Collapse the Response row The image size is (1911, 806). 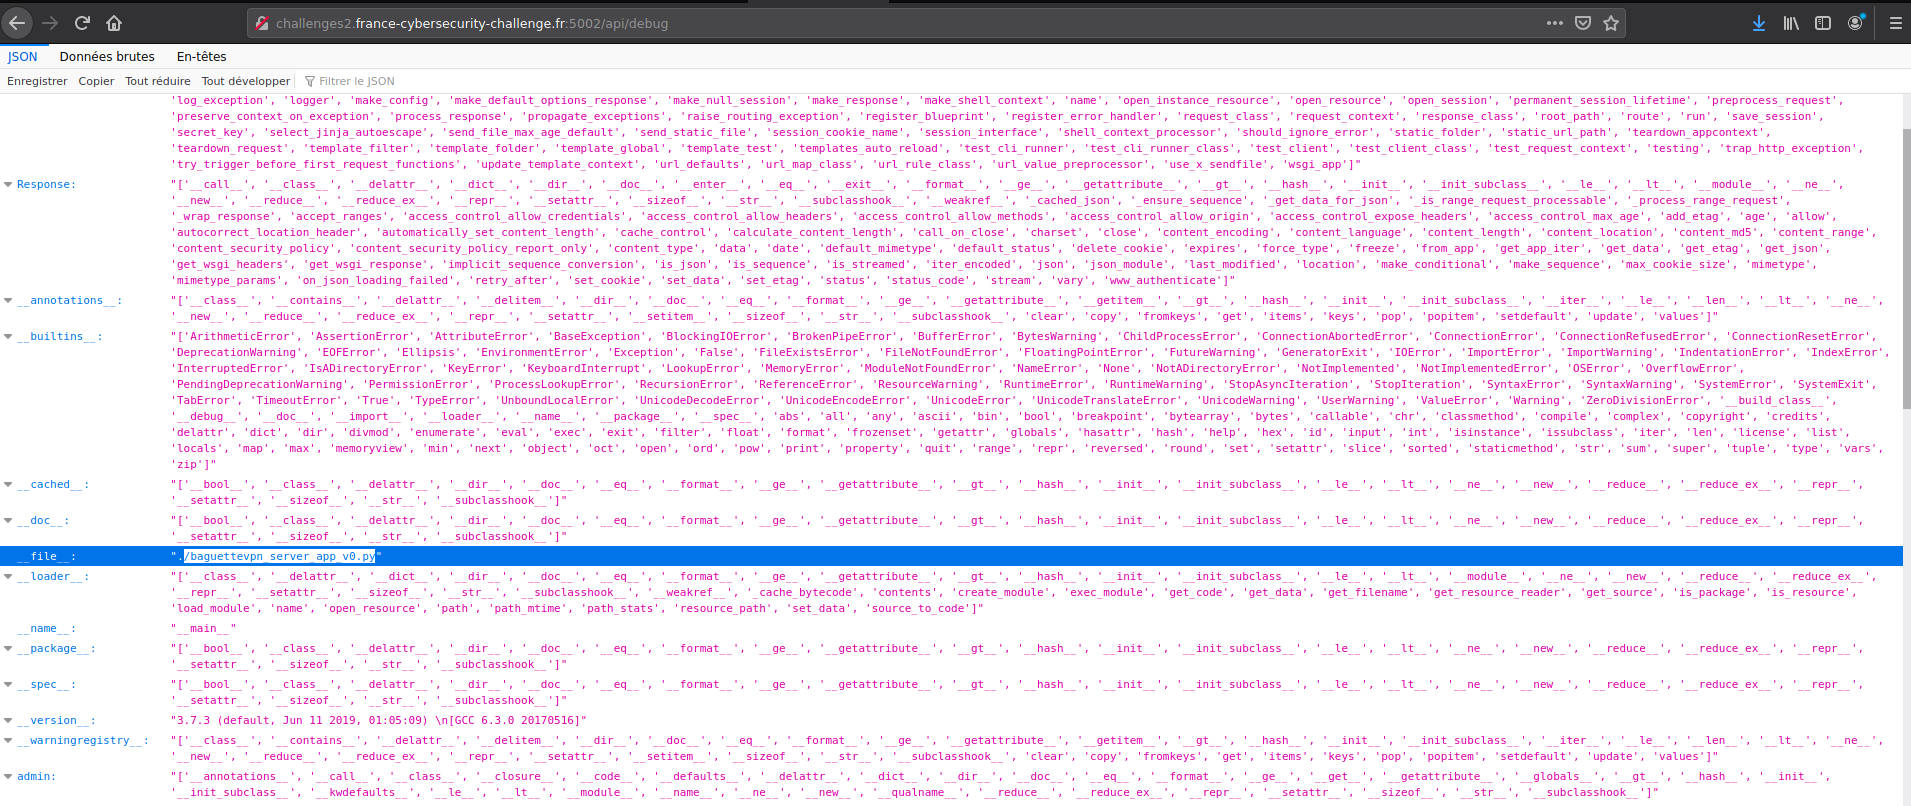pyautogui.click(x=8, y=185)
